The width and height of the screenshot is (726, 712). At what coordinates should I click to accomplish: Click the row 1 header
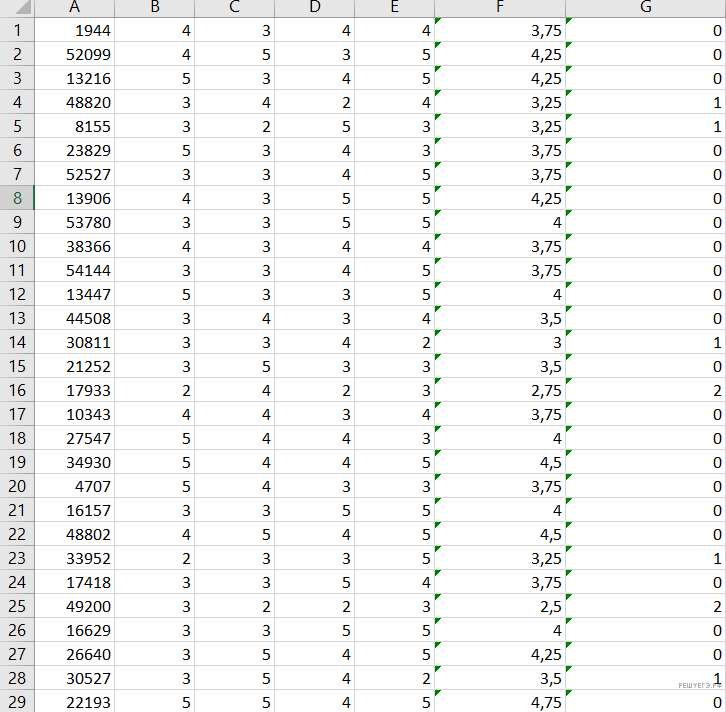16,30
